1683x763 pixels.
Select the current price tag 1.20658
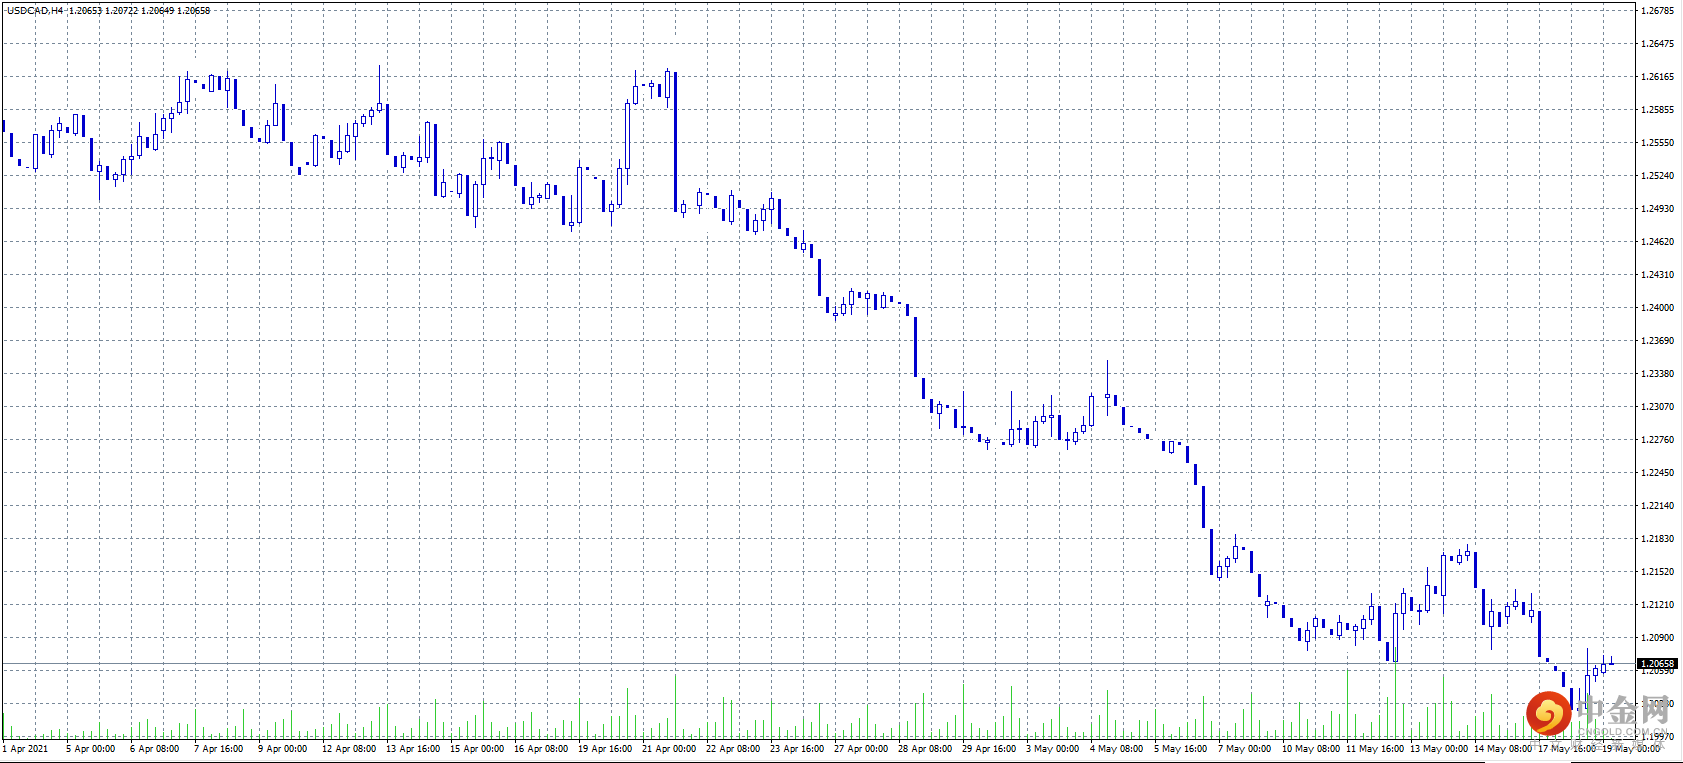[1657, 664]
